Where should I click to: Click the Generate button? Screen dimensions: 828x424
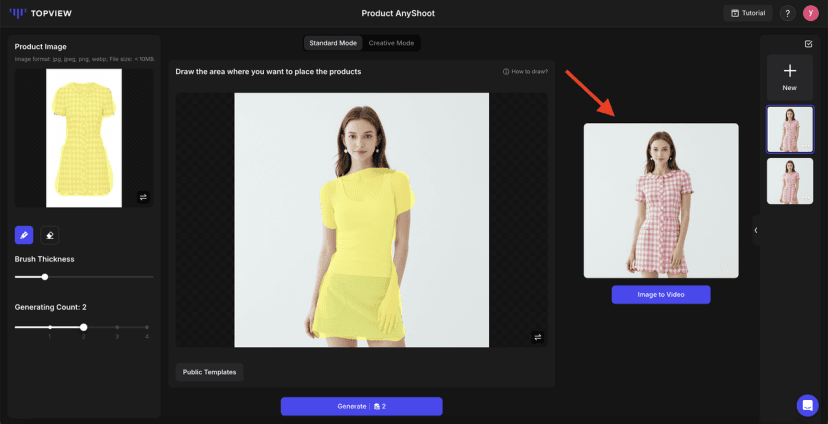point(361,406)
